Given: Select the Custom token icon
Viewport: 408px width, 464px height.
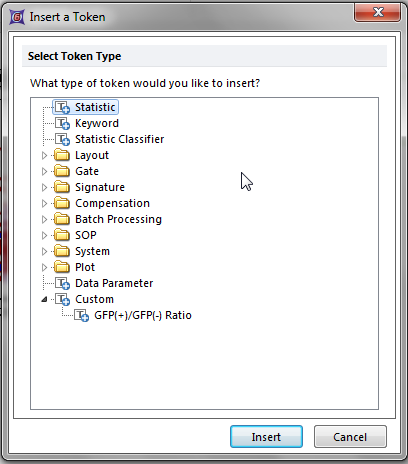Looking at the screenshot, I should pos(62,299).
